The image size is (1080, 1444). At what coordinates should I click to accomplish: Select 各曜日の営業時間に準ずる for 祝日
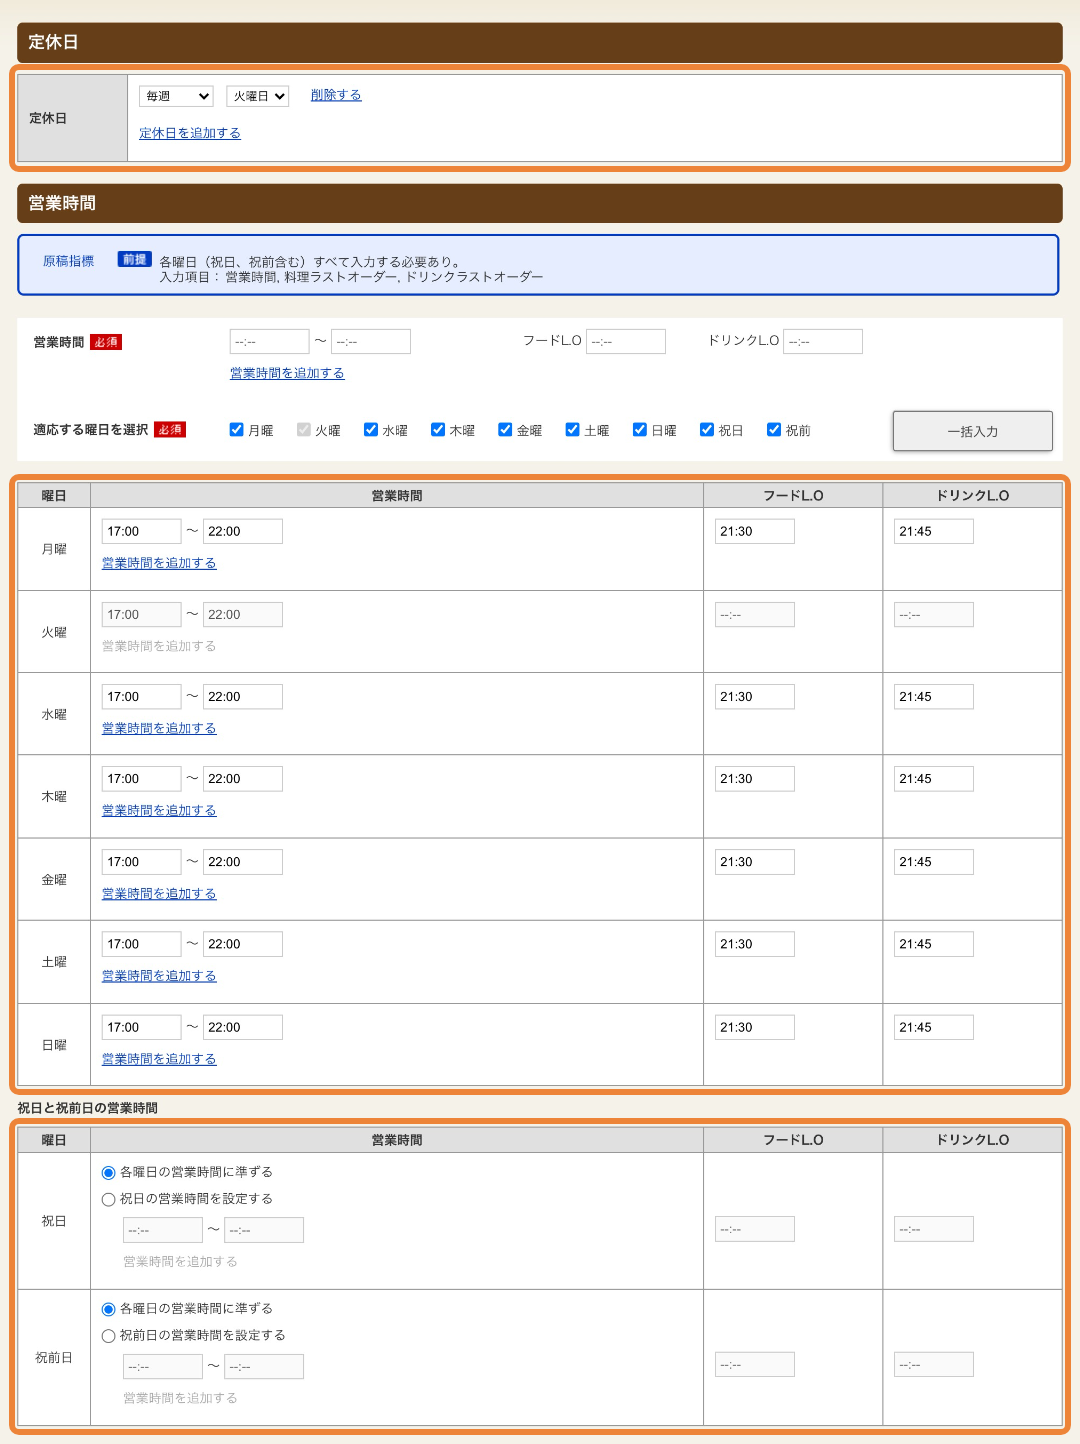(x=108, y=1172)
